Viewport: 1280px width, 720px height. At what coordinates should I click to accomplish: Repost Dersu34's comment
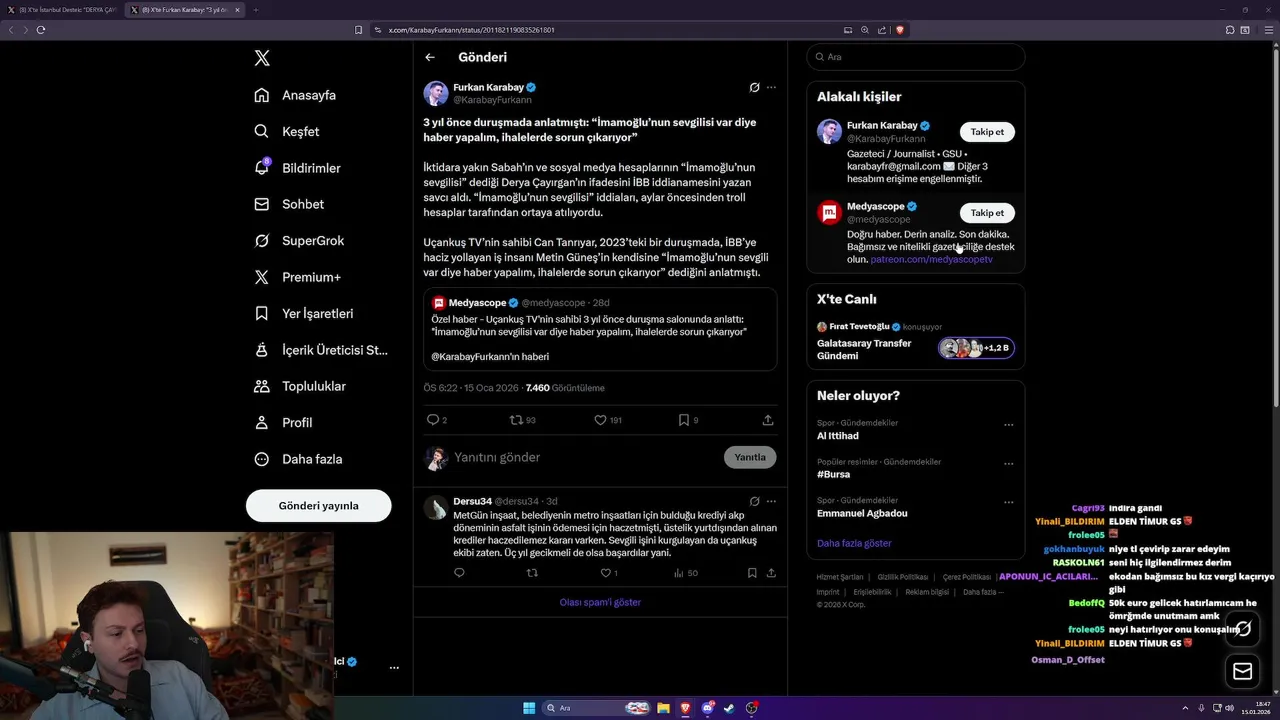click(532, 573)
